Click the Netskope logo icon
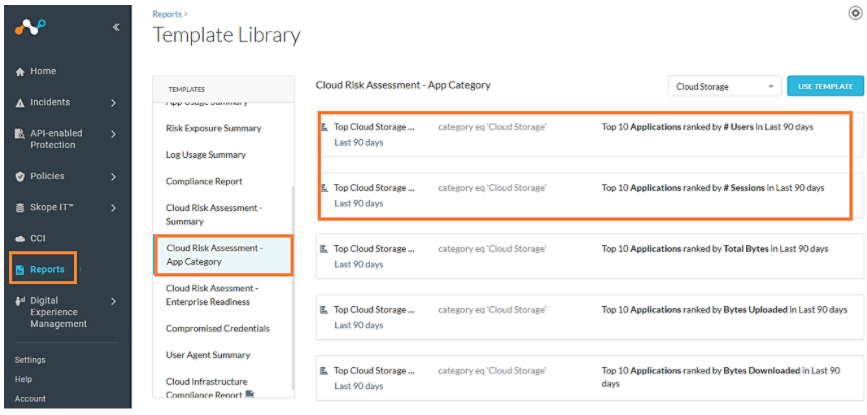Viewport: 867px width, 415px height. 30,28
